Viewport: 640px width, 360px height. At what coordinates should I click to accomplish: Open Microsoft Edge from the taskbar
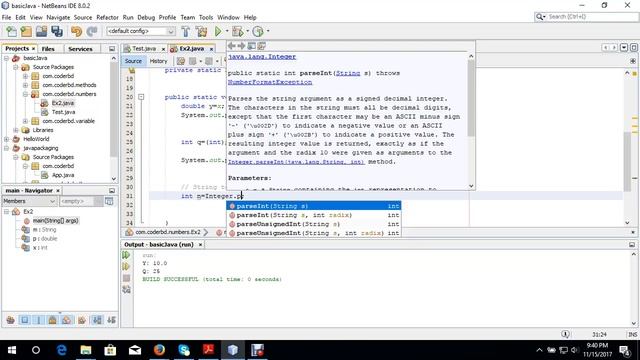tap(62, 350)
